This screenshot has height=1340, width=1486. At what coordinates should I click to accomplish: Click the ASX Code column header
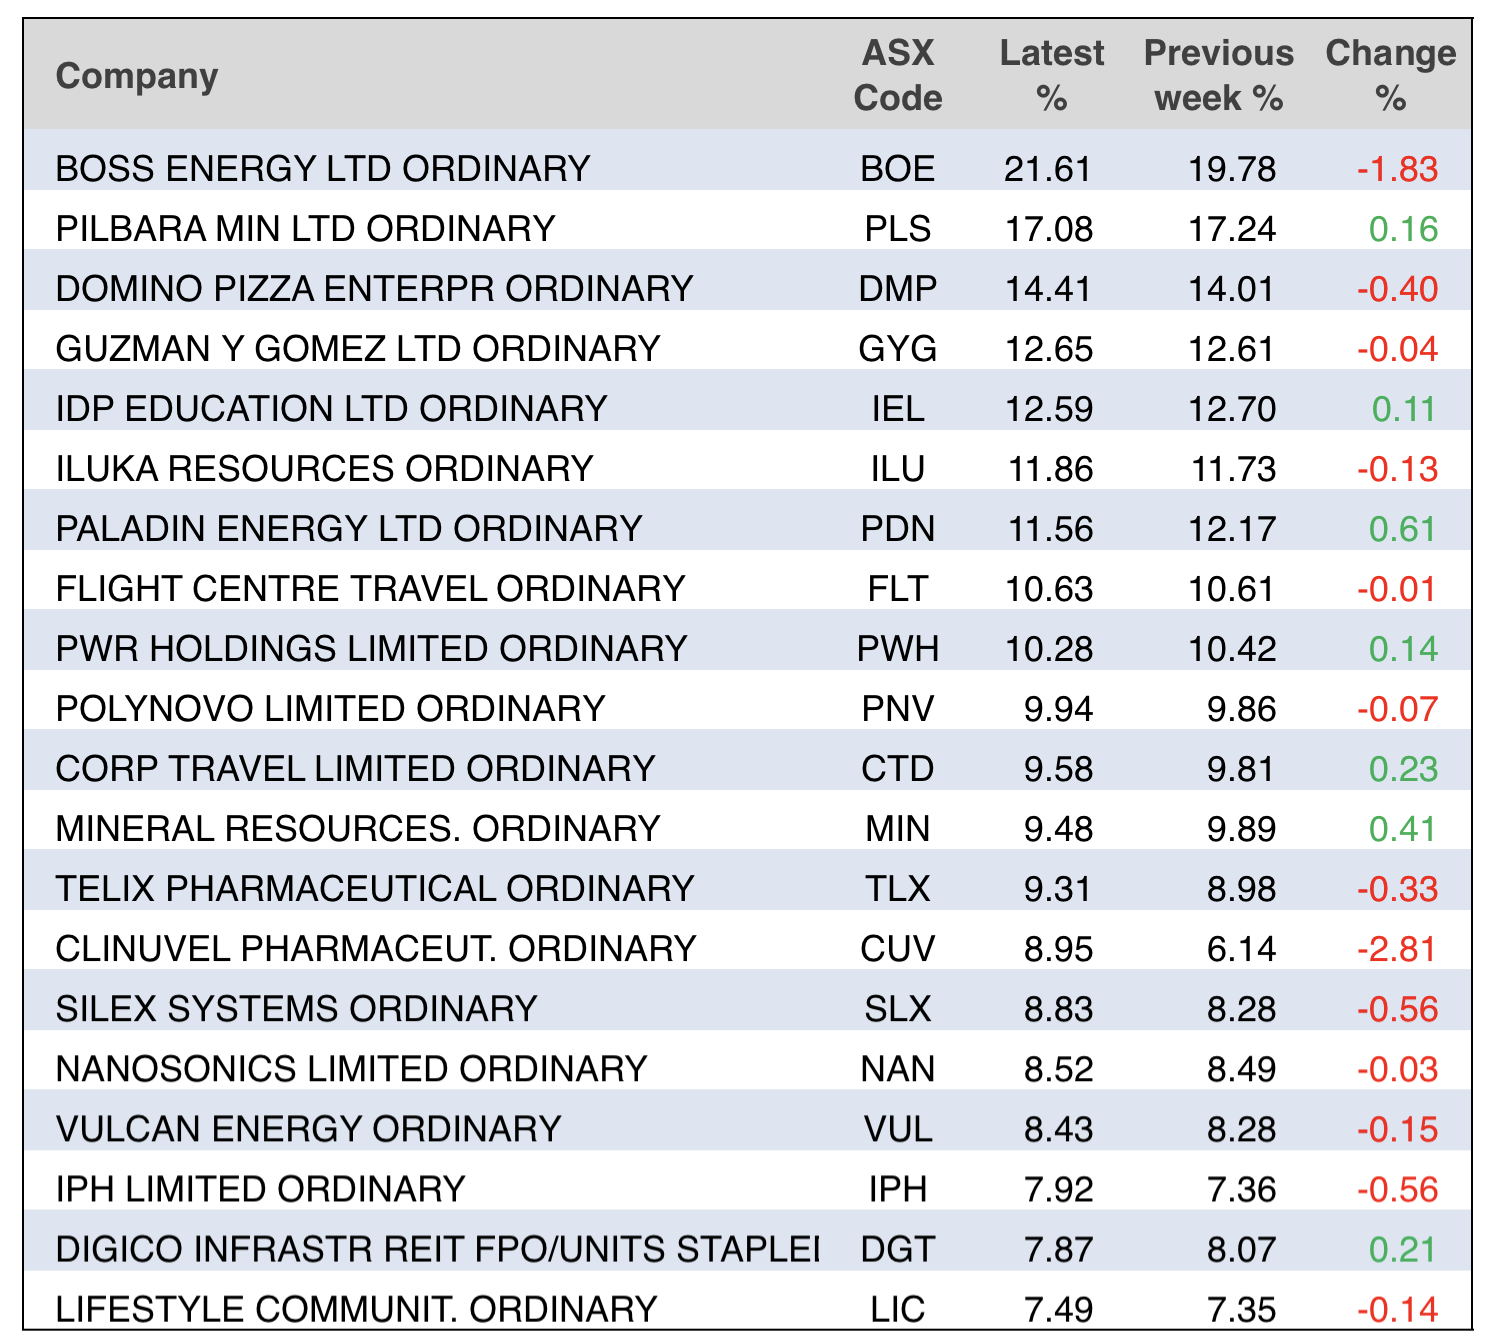[x=897, y=76]
